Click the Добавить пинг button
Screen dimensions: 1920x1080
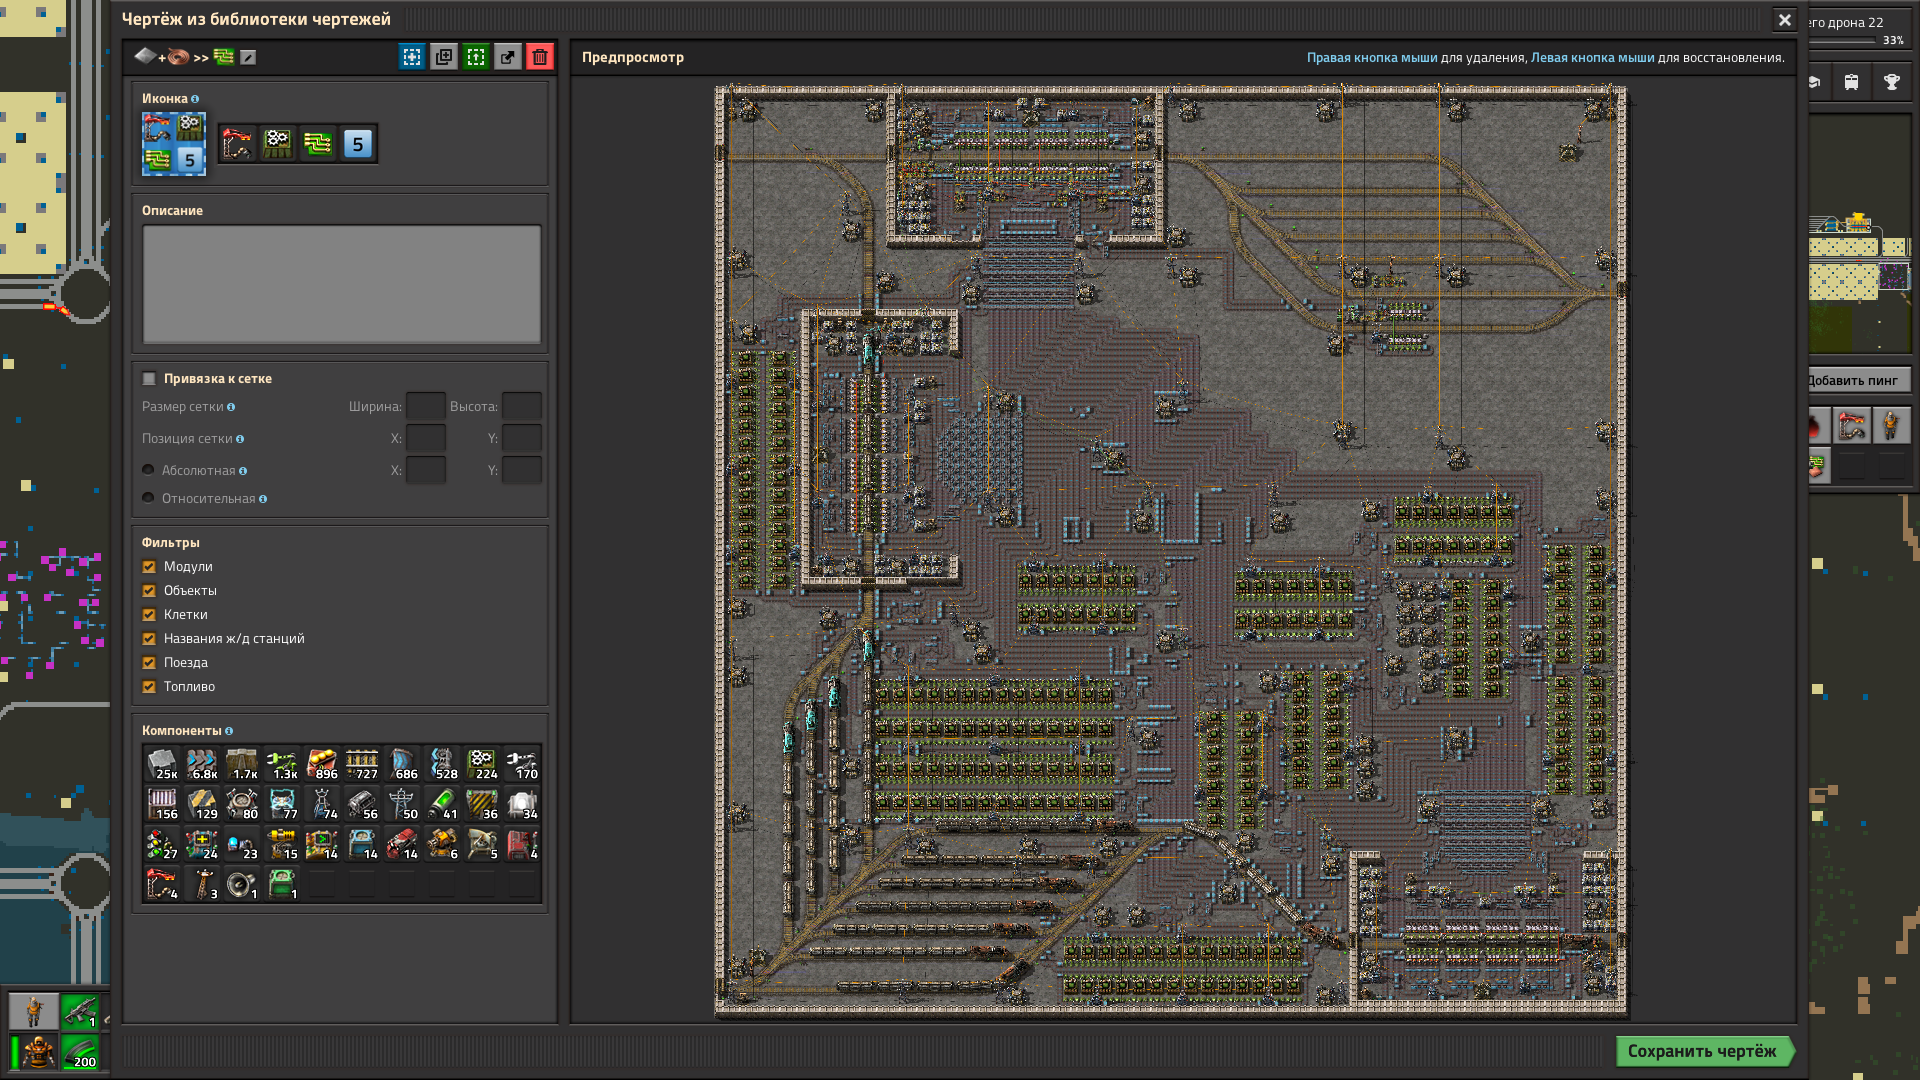[x=1858, y=380]
